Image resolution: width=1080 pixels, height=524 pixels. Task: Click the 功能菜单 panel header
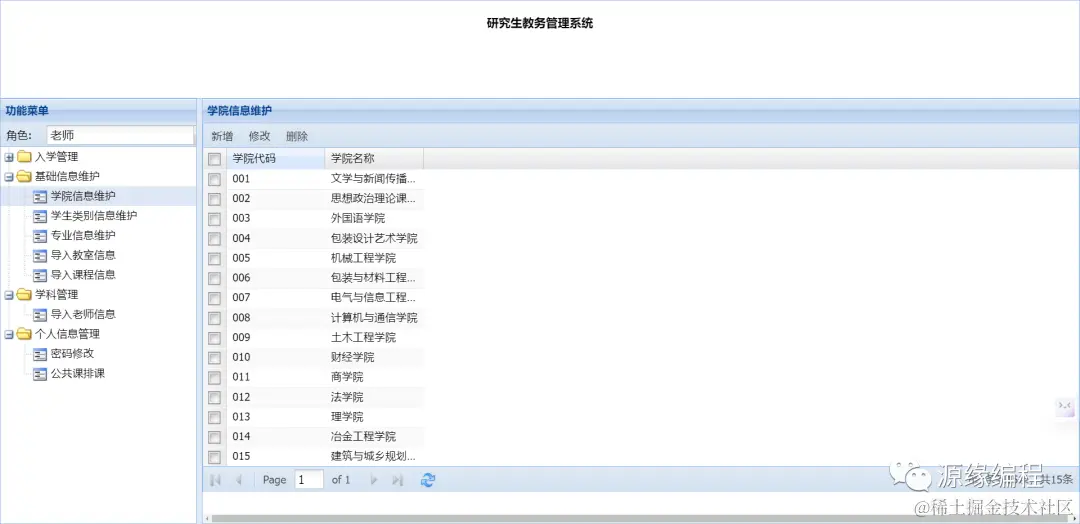pyautogui.click(x=98, y=111)
